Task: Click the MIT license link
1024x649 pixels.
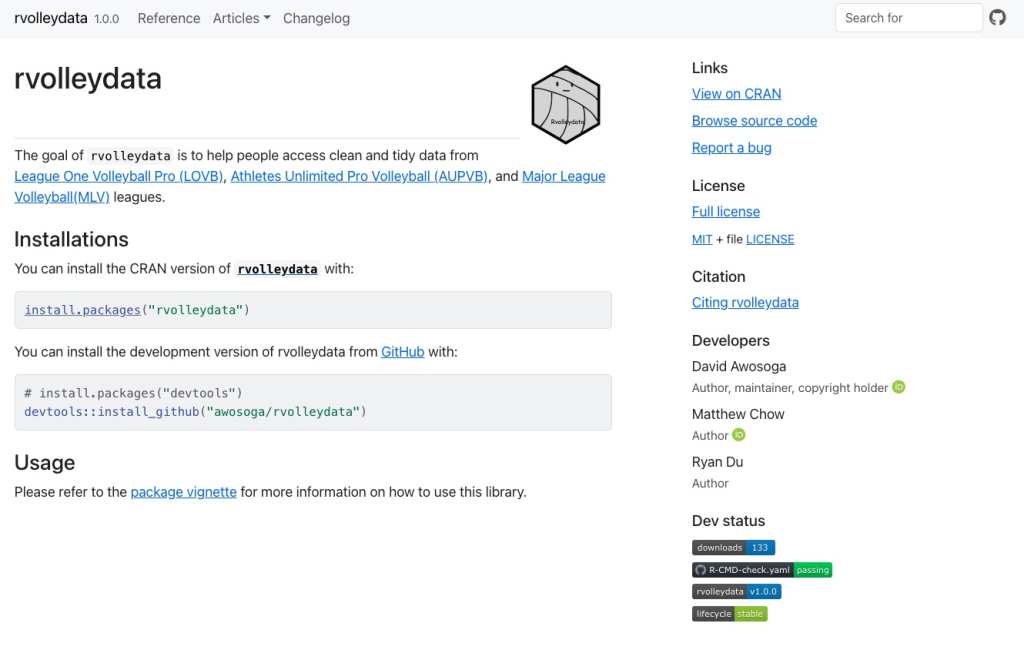Action: click(x=702, y=239)
